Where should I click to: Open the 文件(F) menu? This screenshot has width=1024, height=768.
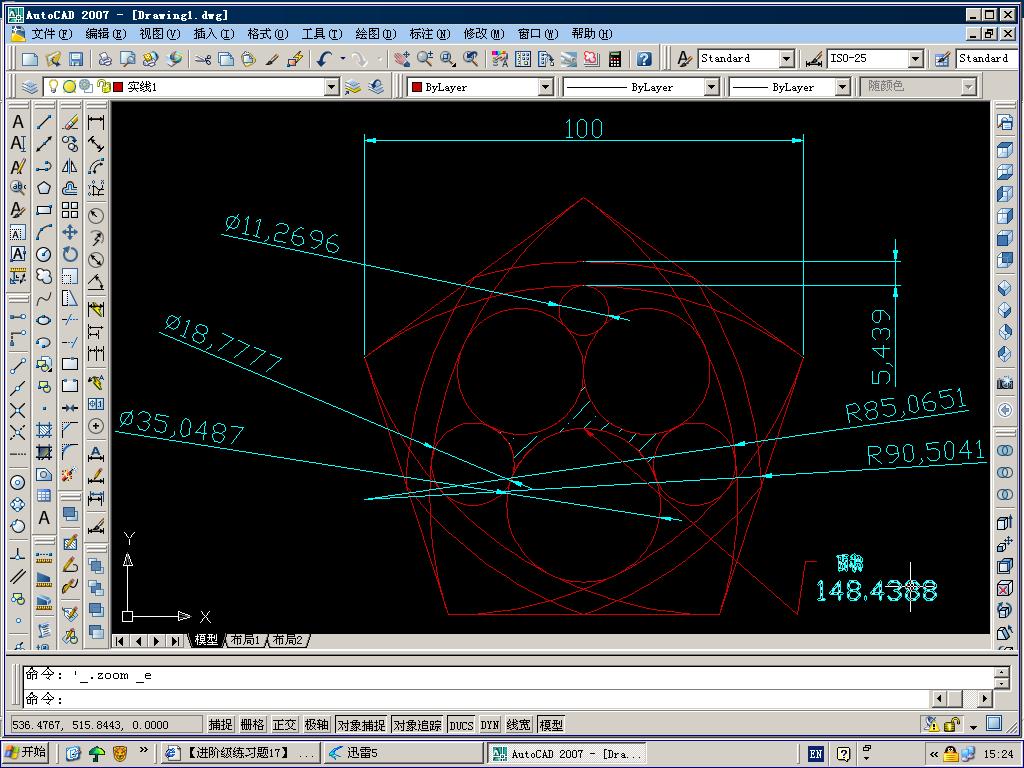click(x=52, y=33)
